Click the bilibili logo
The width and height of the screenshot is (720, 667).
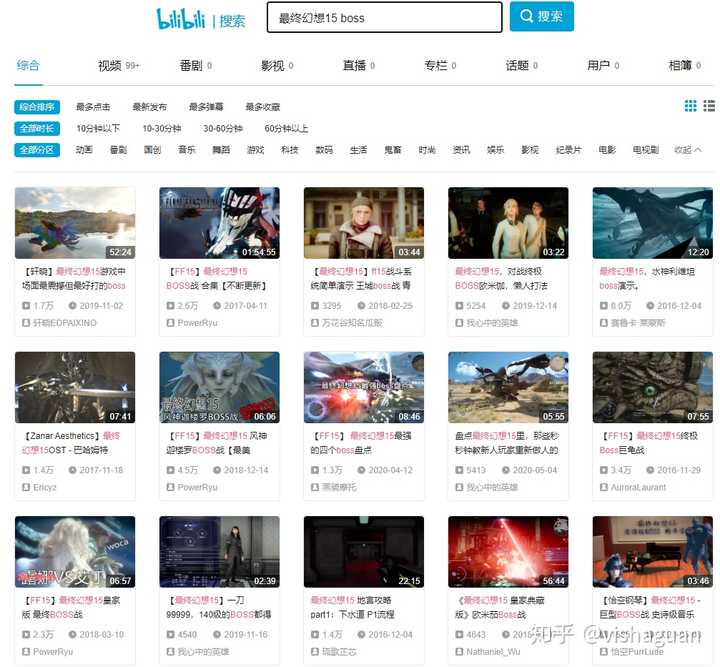(x=180, y=19)
